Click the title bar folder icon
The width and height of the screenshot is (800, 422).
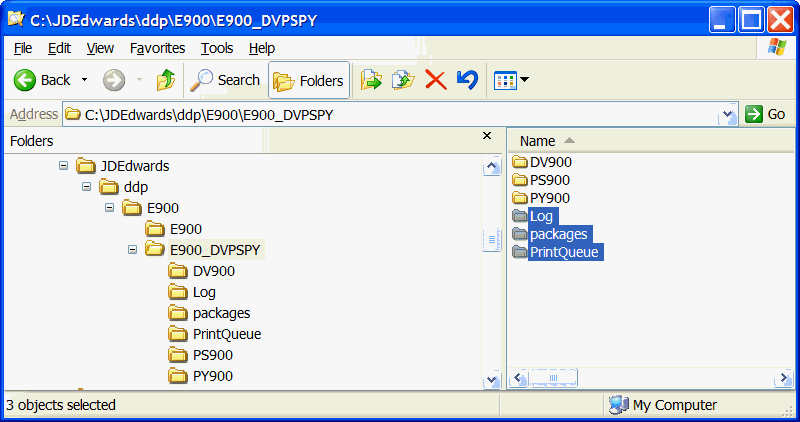16,19
